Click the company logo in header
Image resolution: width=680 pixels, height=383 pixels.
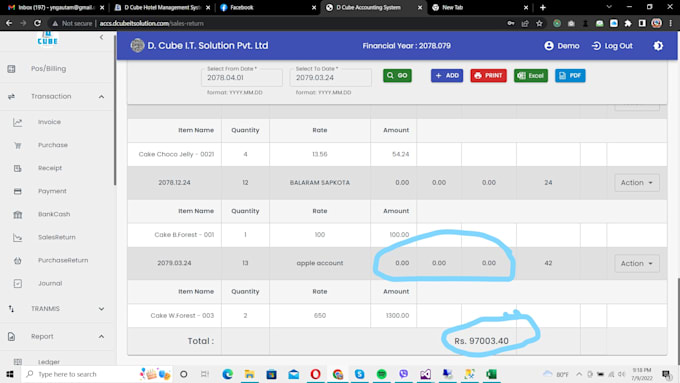[x=137, y=46]
